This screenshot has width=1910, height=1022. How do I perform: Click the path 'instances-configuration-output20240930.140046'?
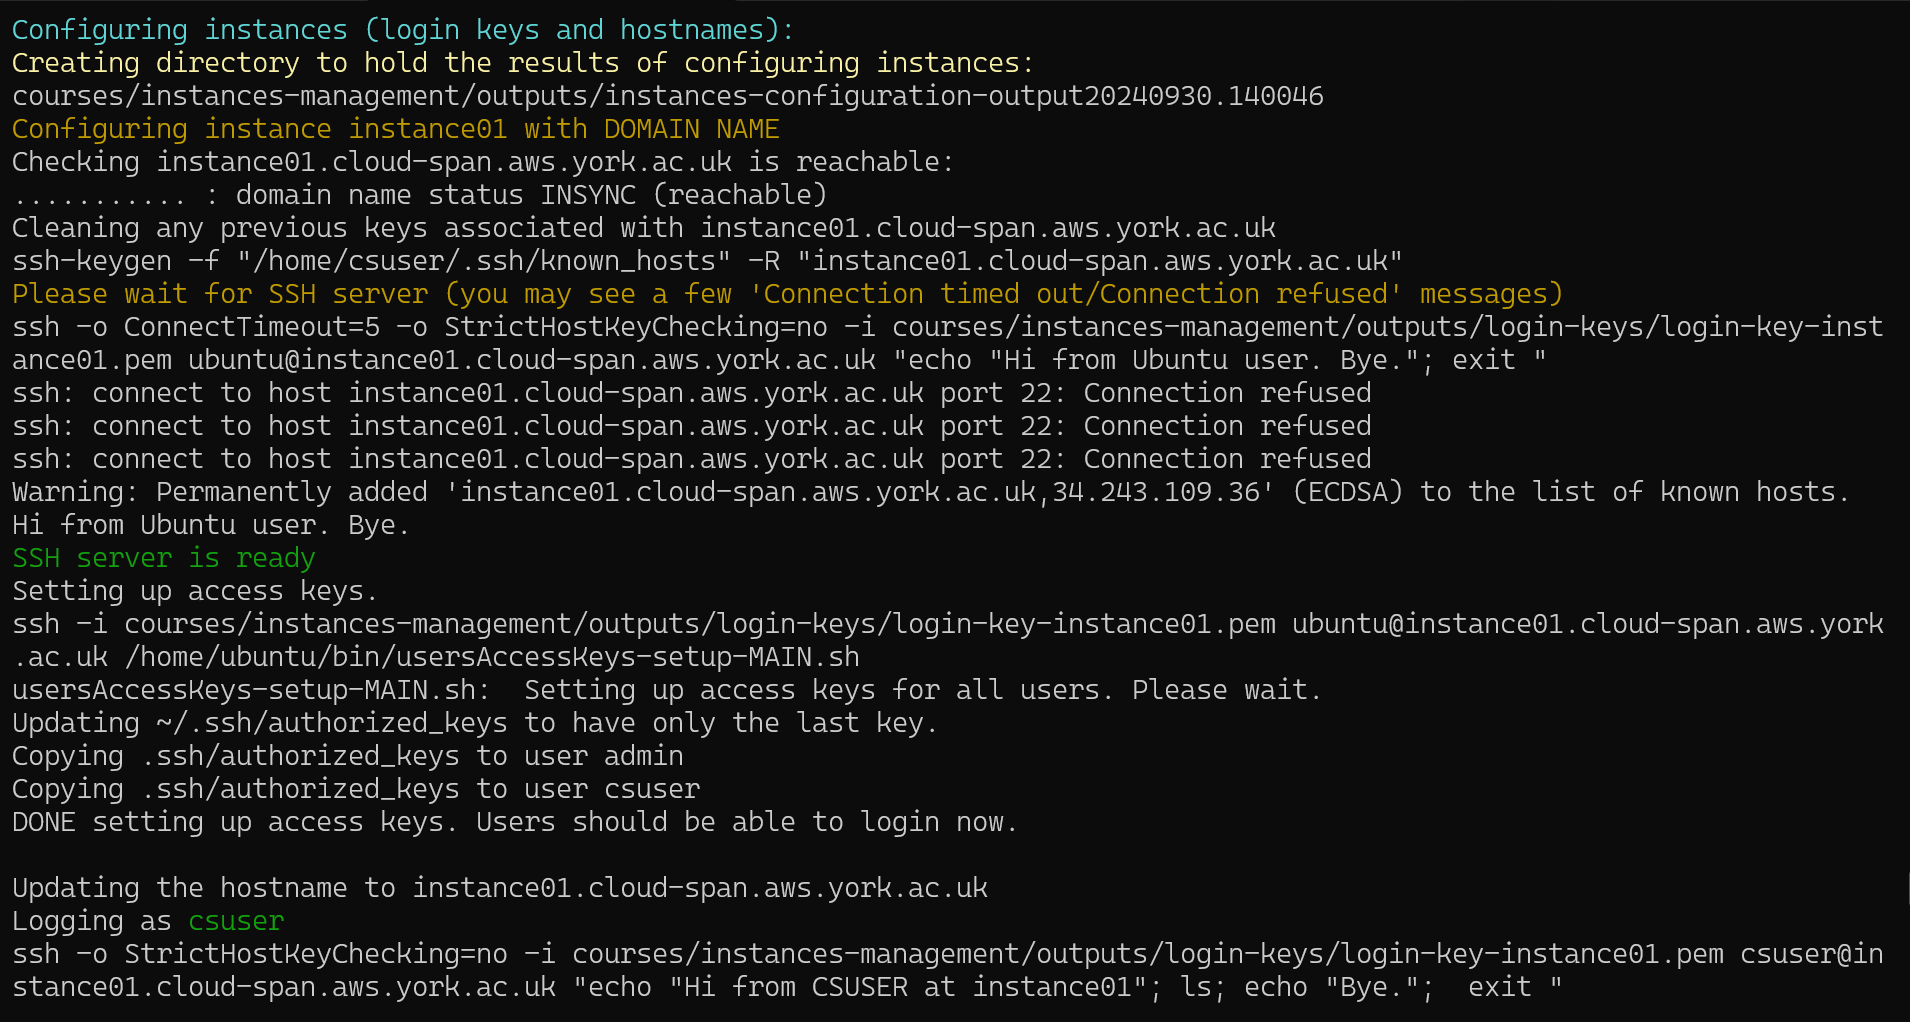point(964,96)
